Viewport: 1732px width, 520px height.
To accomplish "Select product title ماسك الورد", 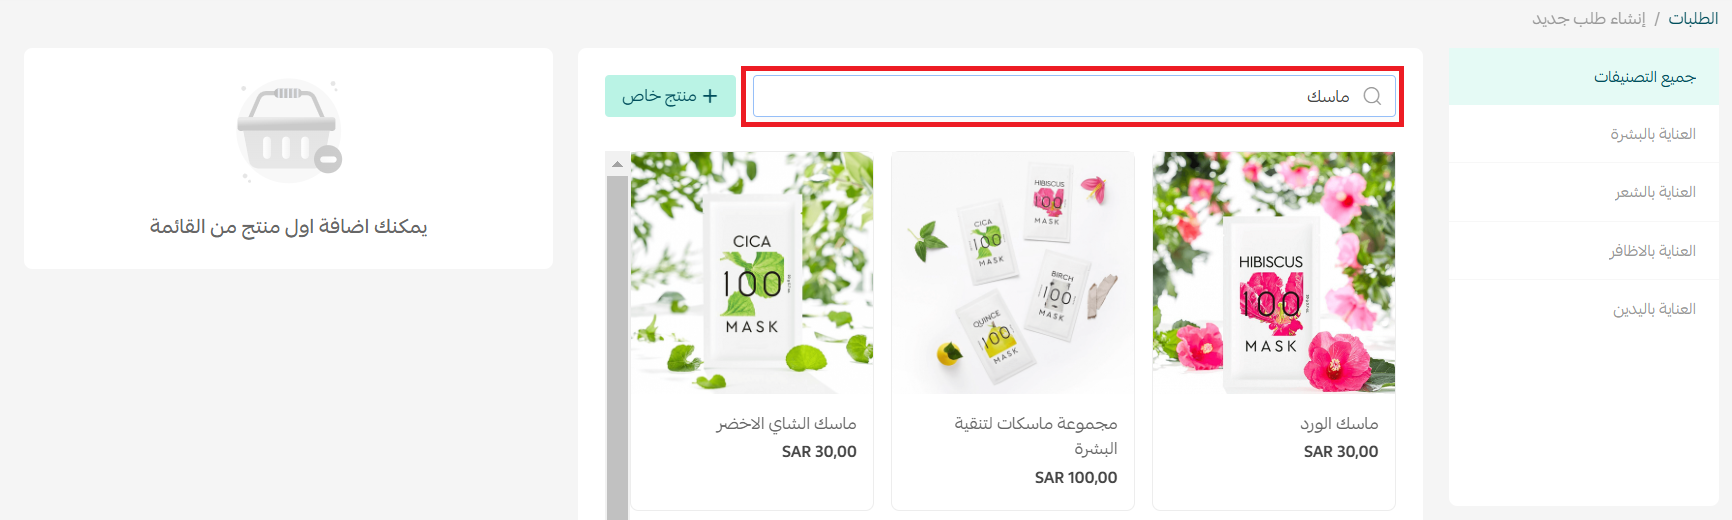I will click(1339, 424).
